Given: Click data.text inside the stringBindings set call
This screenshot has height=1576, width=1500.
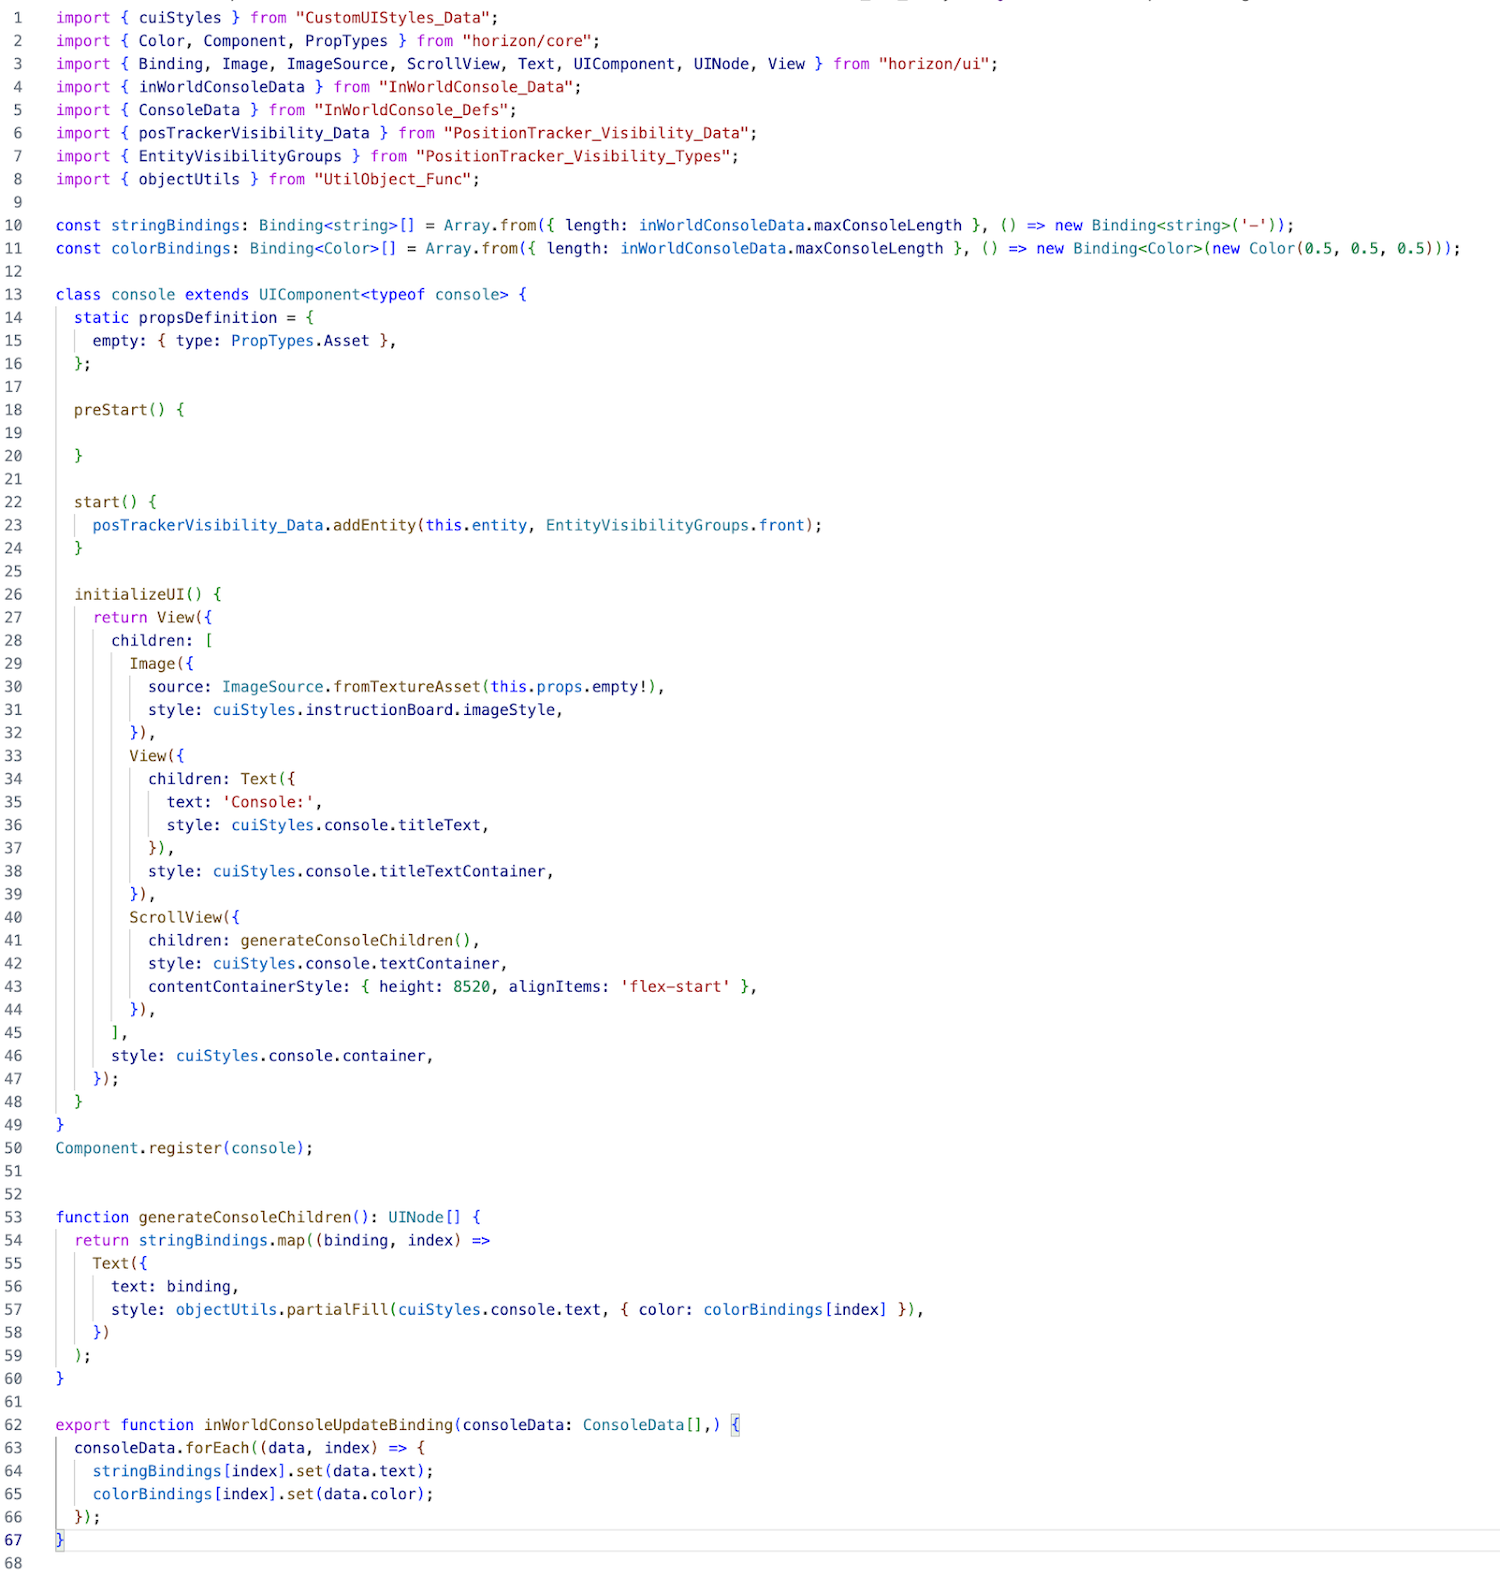Looking at the screenshot, I should click(374, 1471).
